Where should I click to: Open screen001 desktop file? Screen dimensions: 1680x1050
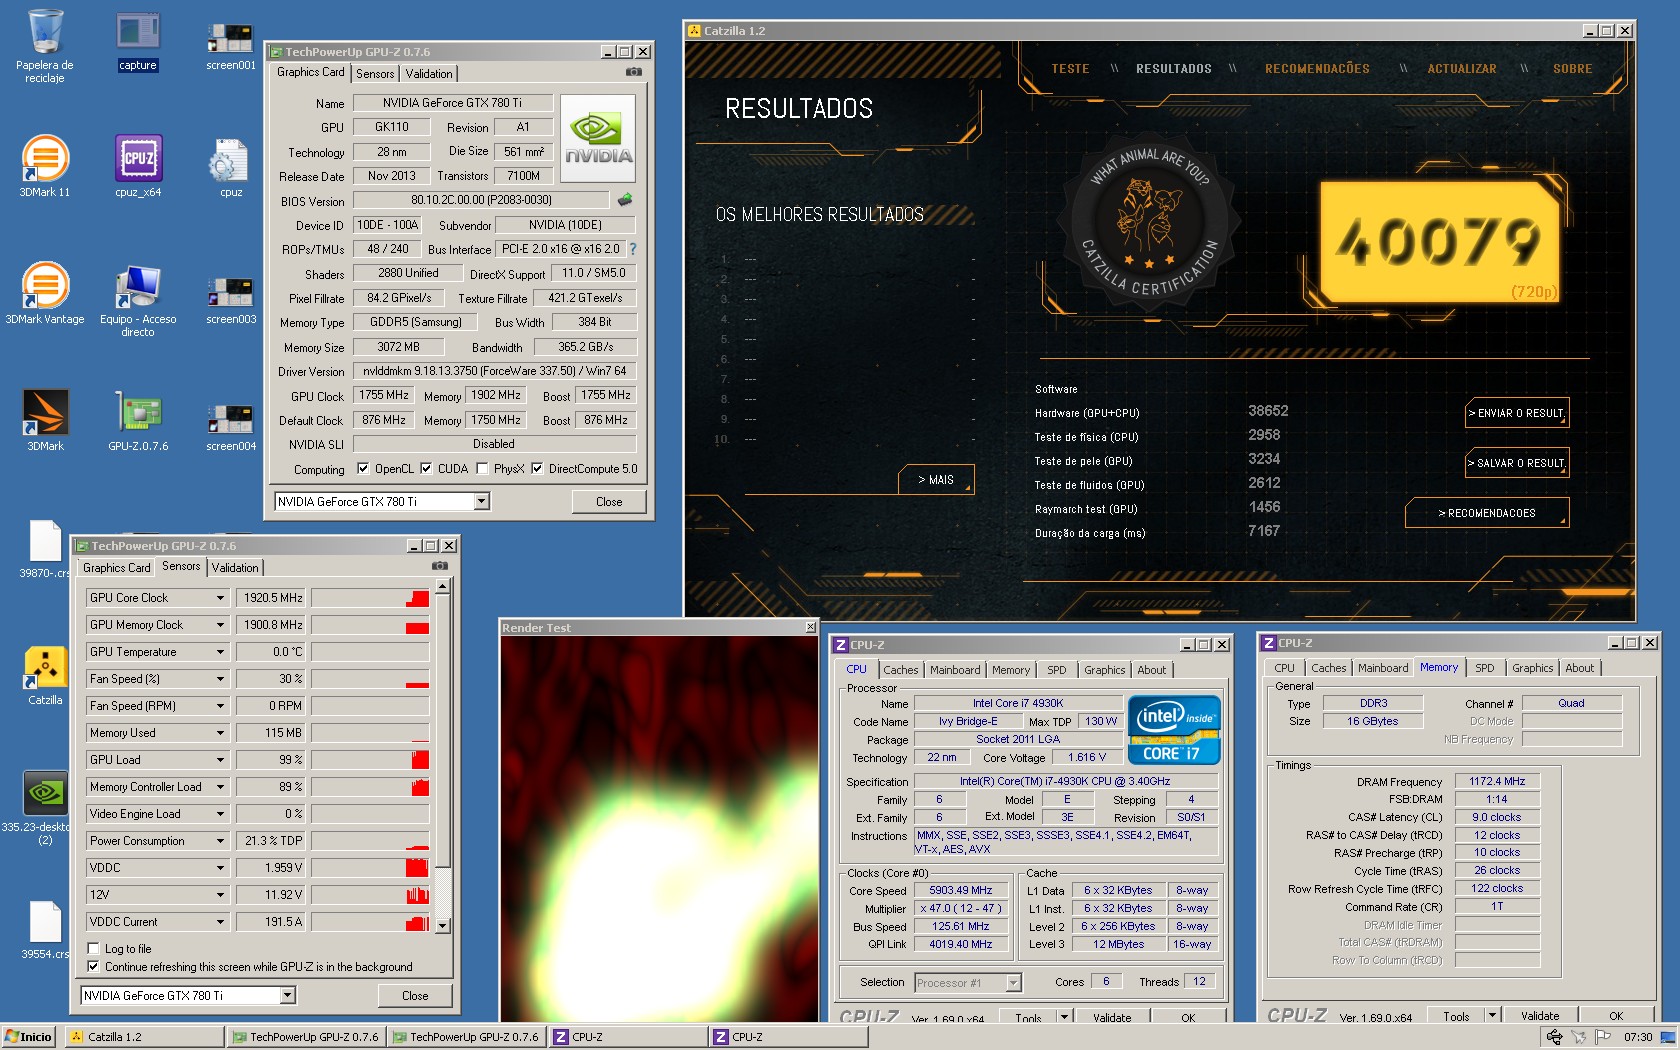[231, 45]
